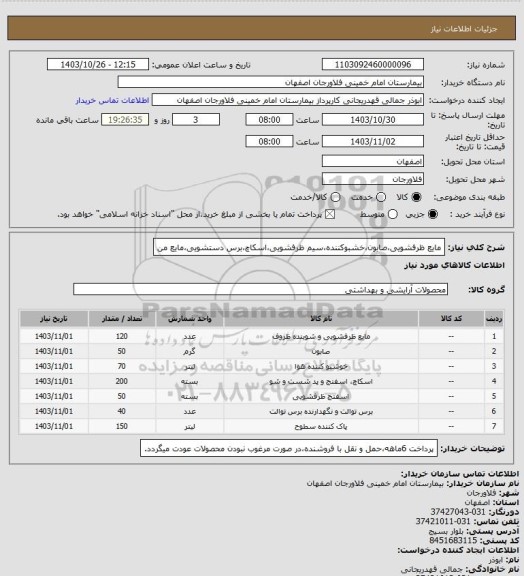The width and height of the screenshot is (524, 576).
Task: Click the تاریخ نیاز column header
Action: 54,319
